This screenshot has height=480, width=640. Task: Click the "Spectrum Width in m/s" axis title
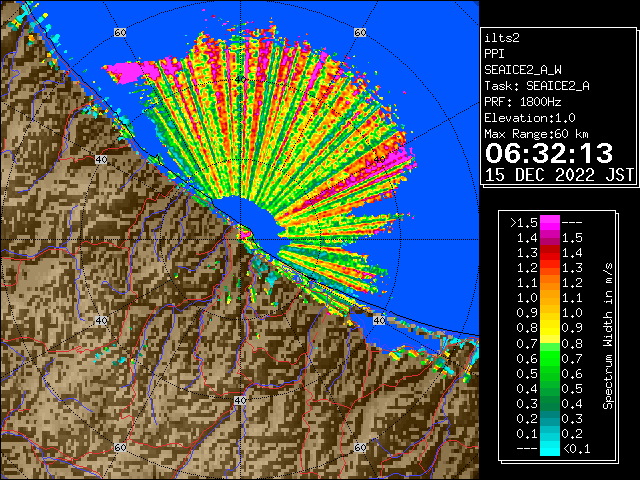(608, 336)
